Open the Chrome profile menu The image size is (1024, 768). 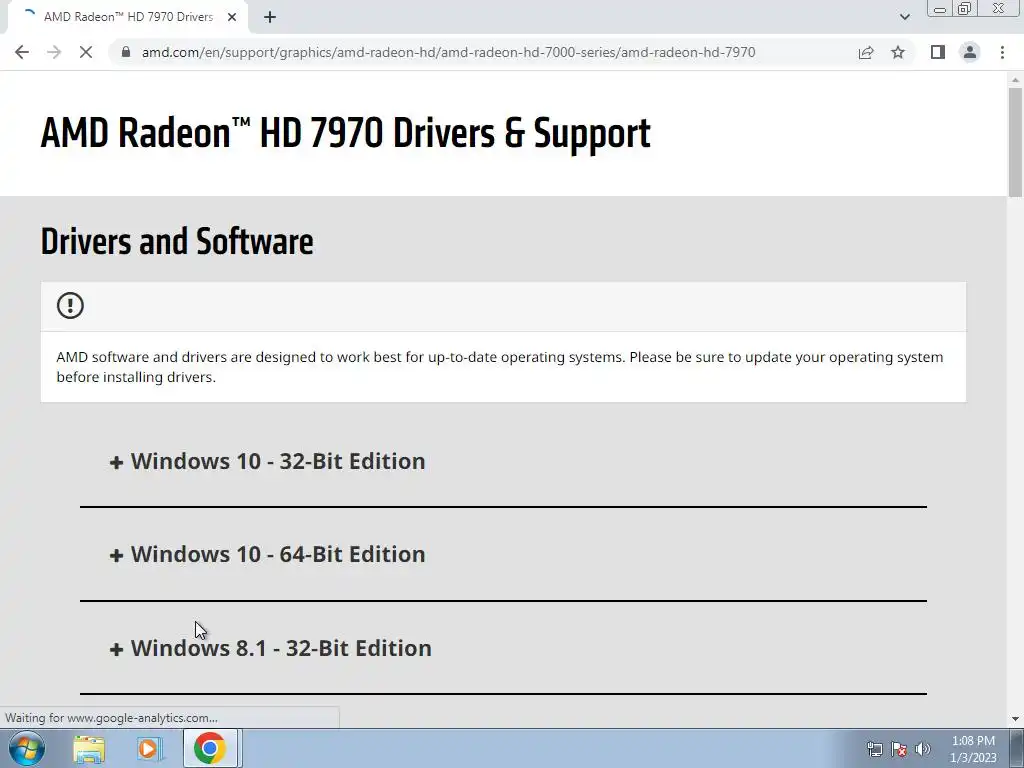(970, 52)
